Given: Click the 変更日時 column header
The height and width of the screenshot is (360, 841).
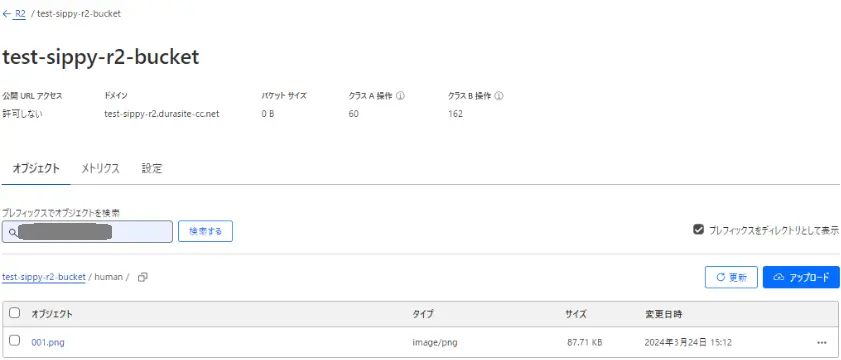Looking at the screenshot, I should coord(663,314).
